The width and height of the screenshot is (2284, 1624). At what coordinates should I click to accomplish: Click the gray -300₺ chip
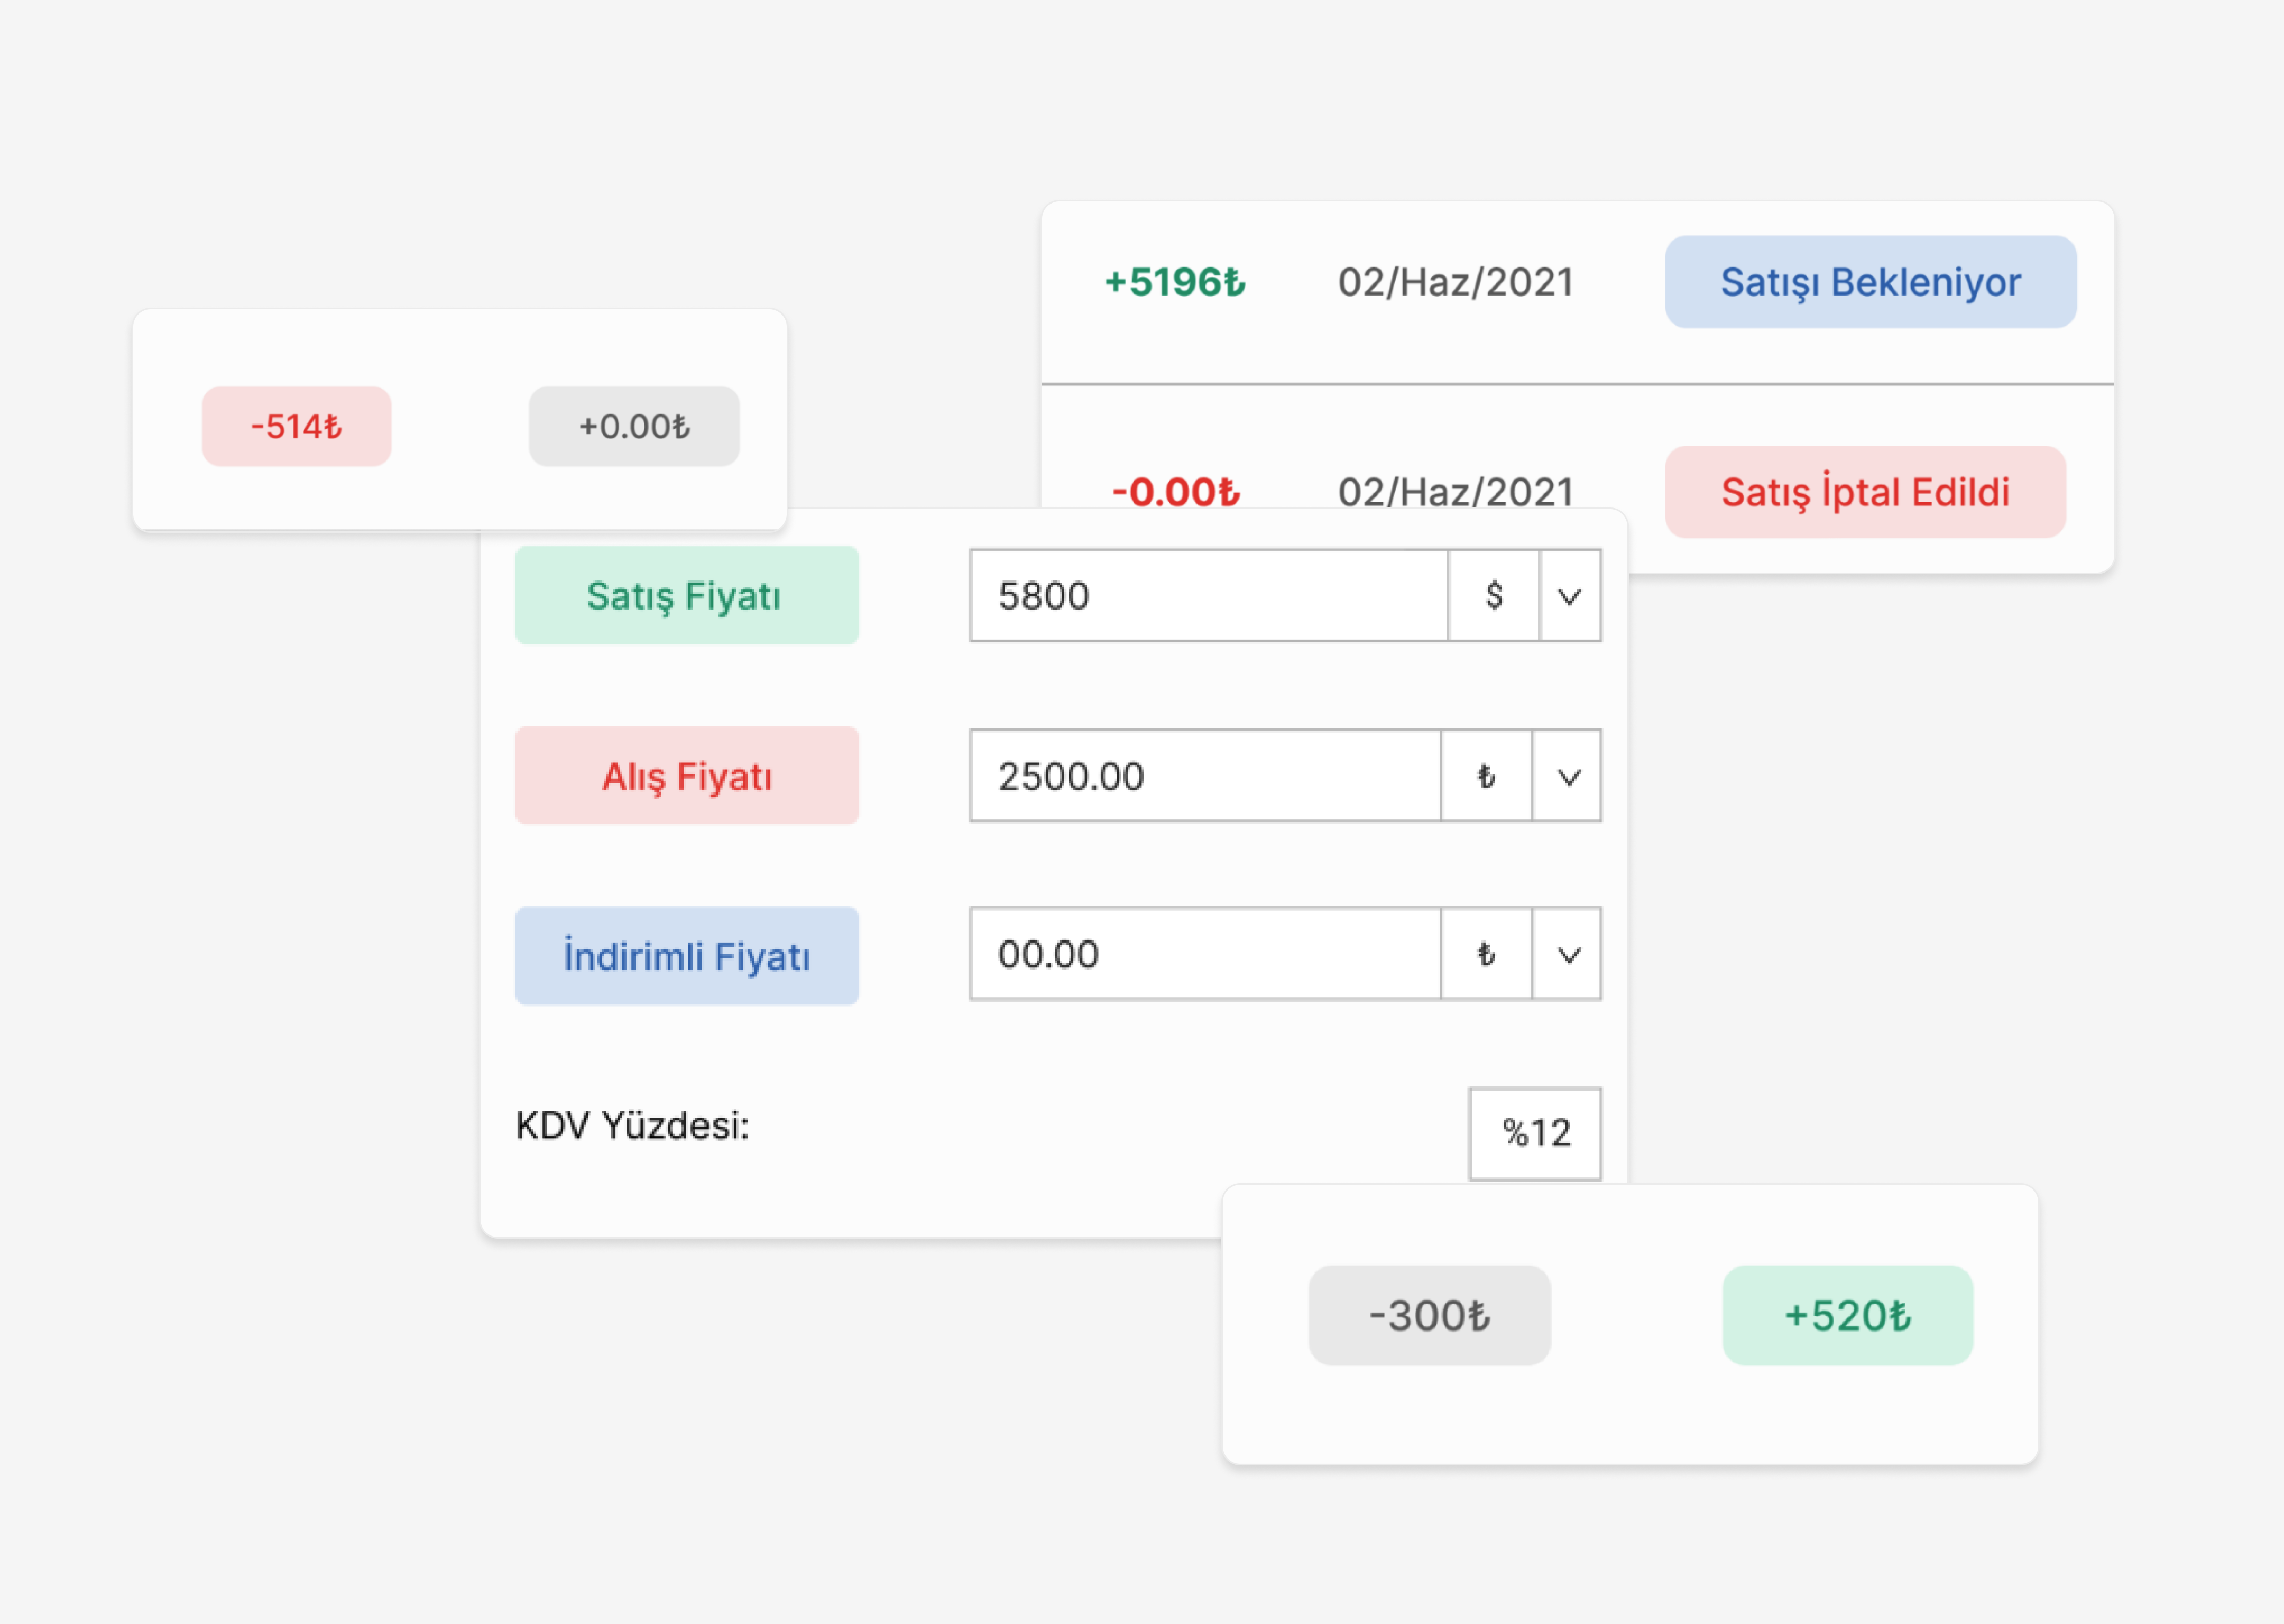point(1428,1315)
